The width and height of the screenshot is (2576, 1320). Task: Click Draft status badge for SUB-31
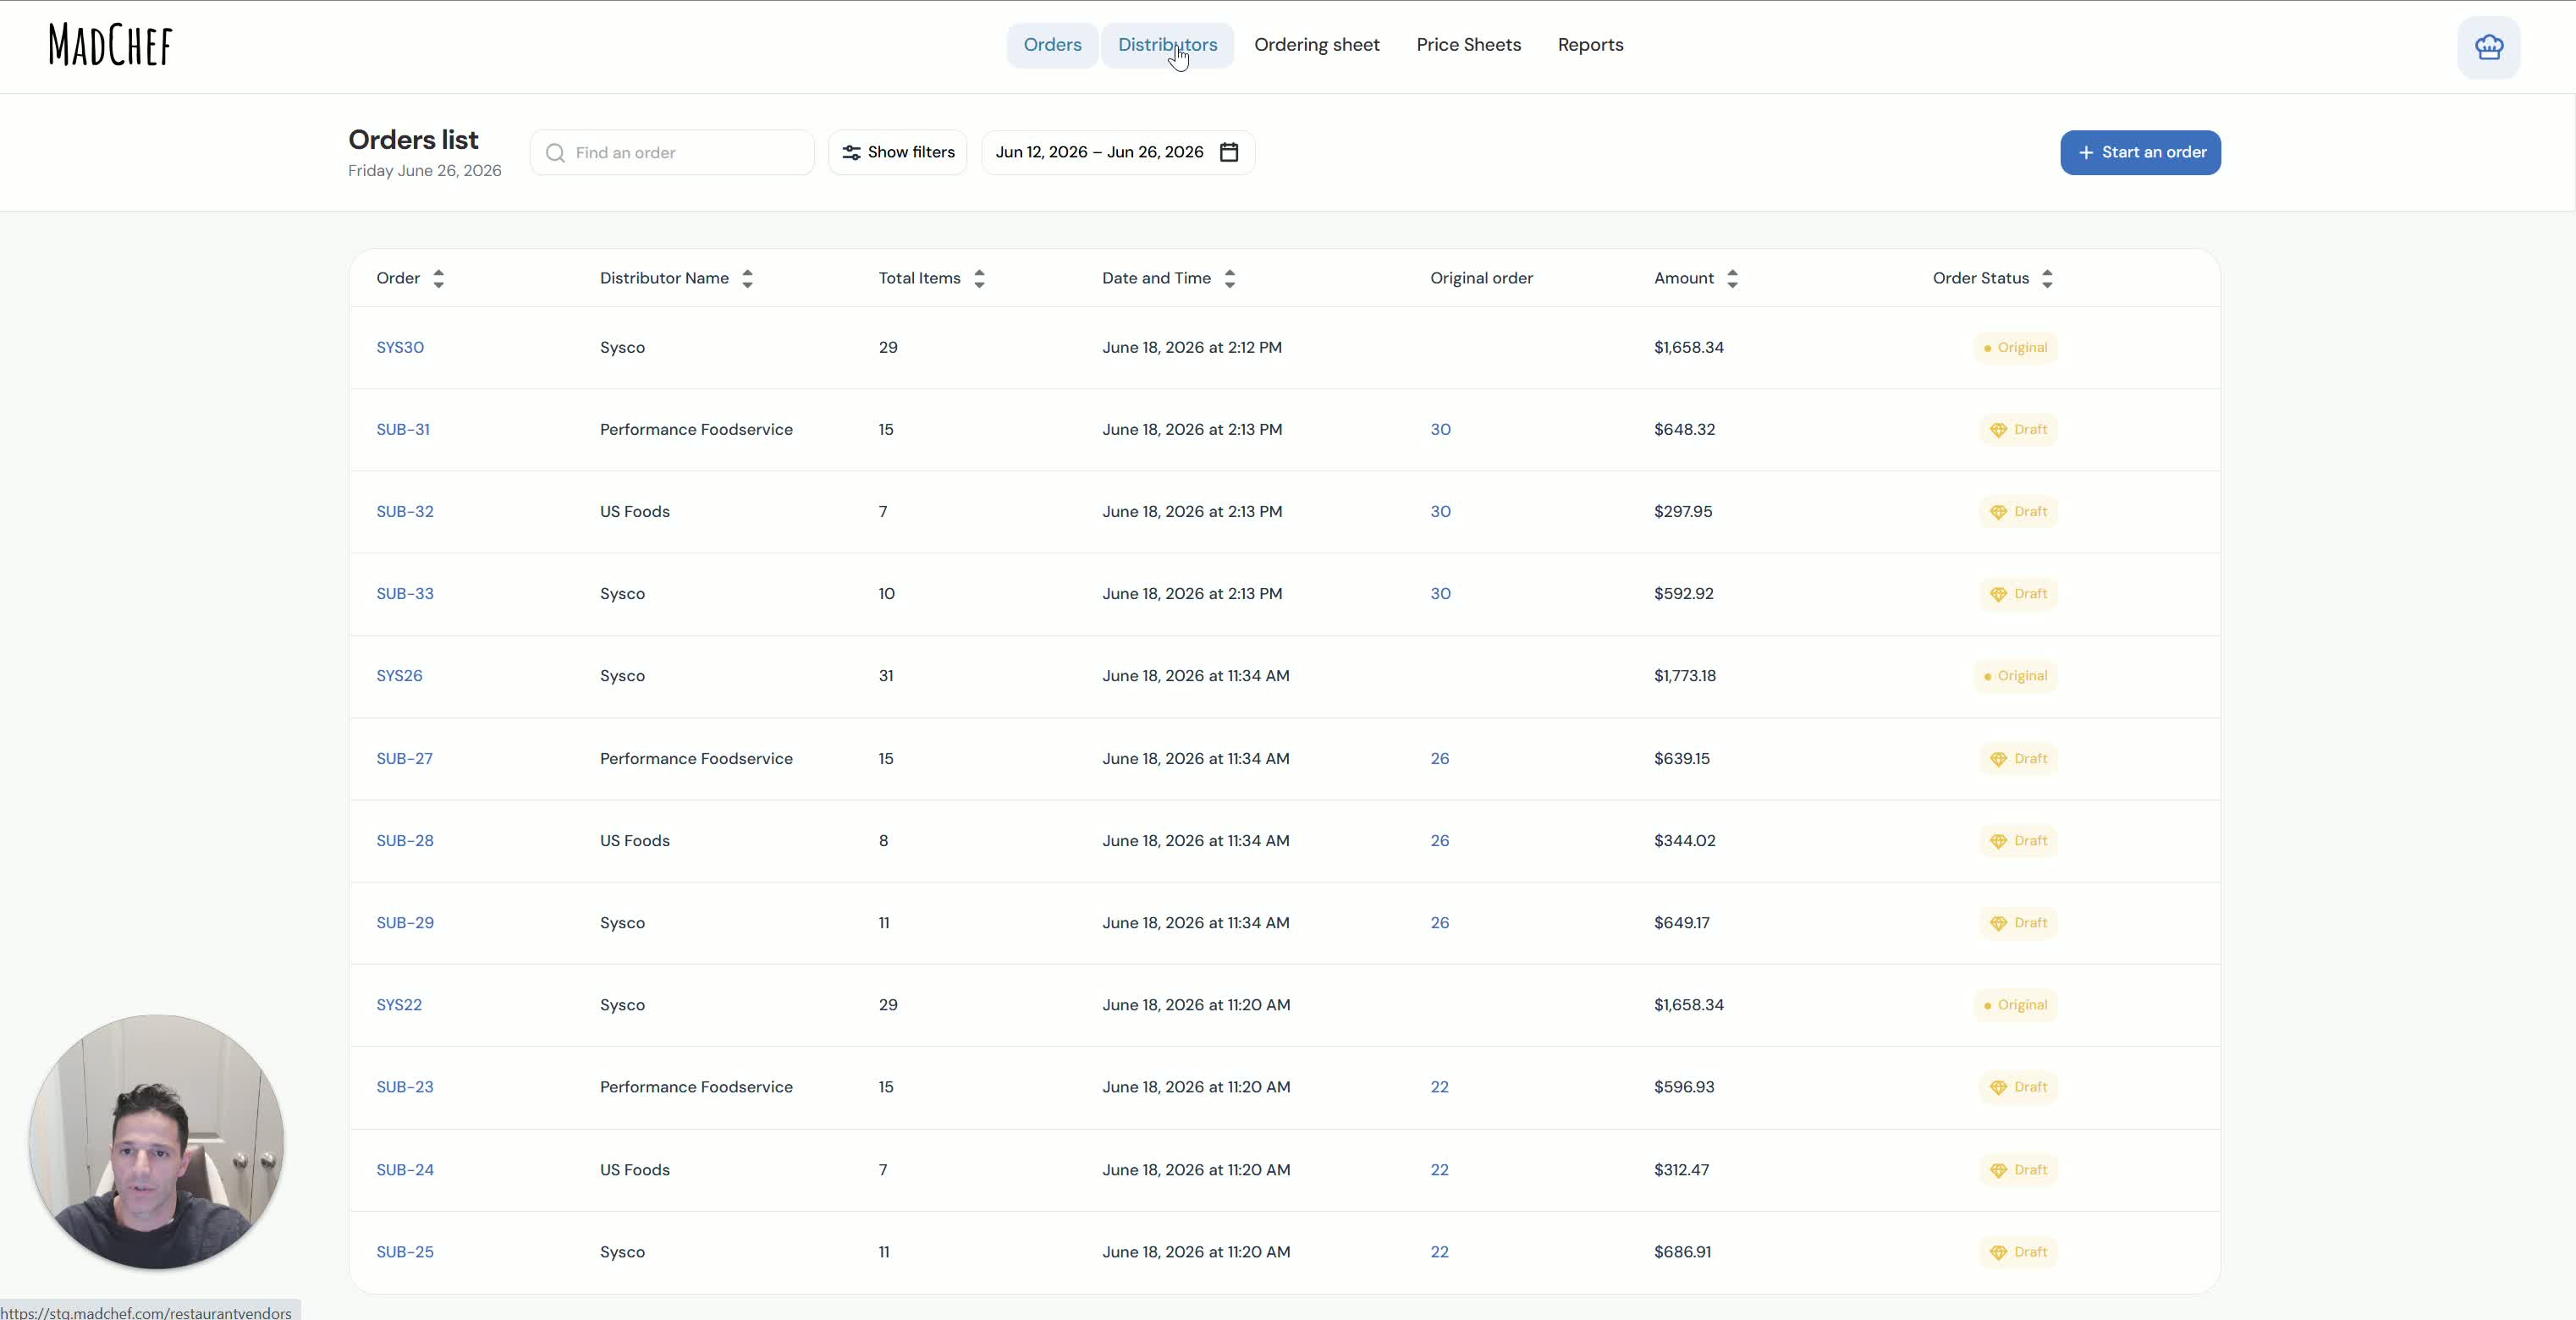[2018, 430]
